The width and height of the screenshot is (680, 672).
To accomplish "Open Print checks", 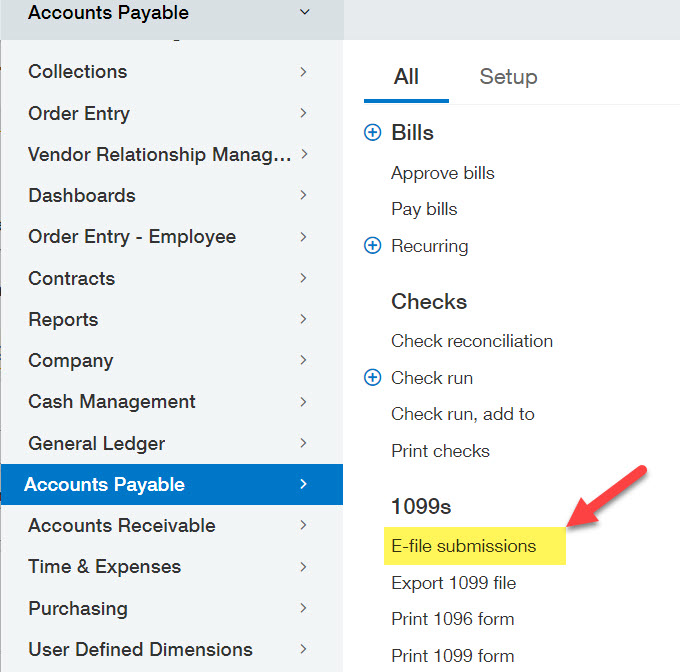I will pyautogui.click(x=440, y=451).
